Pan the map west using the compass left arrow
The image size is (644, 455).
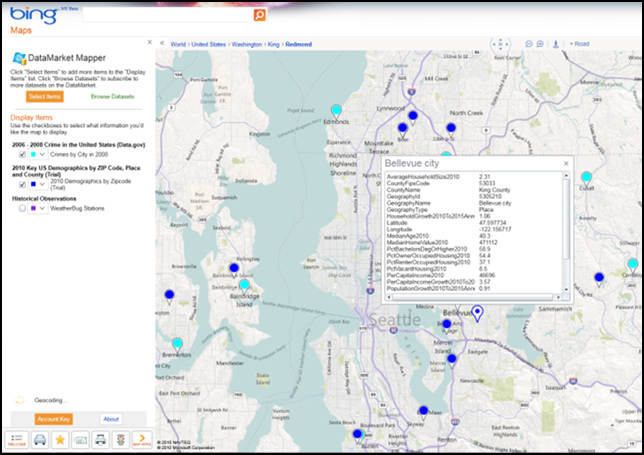point(494,44)
